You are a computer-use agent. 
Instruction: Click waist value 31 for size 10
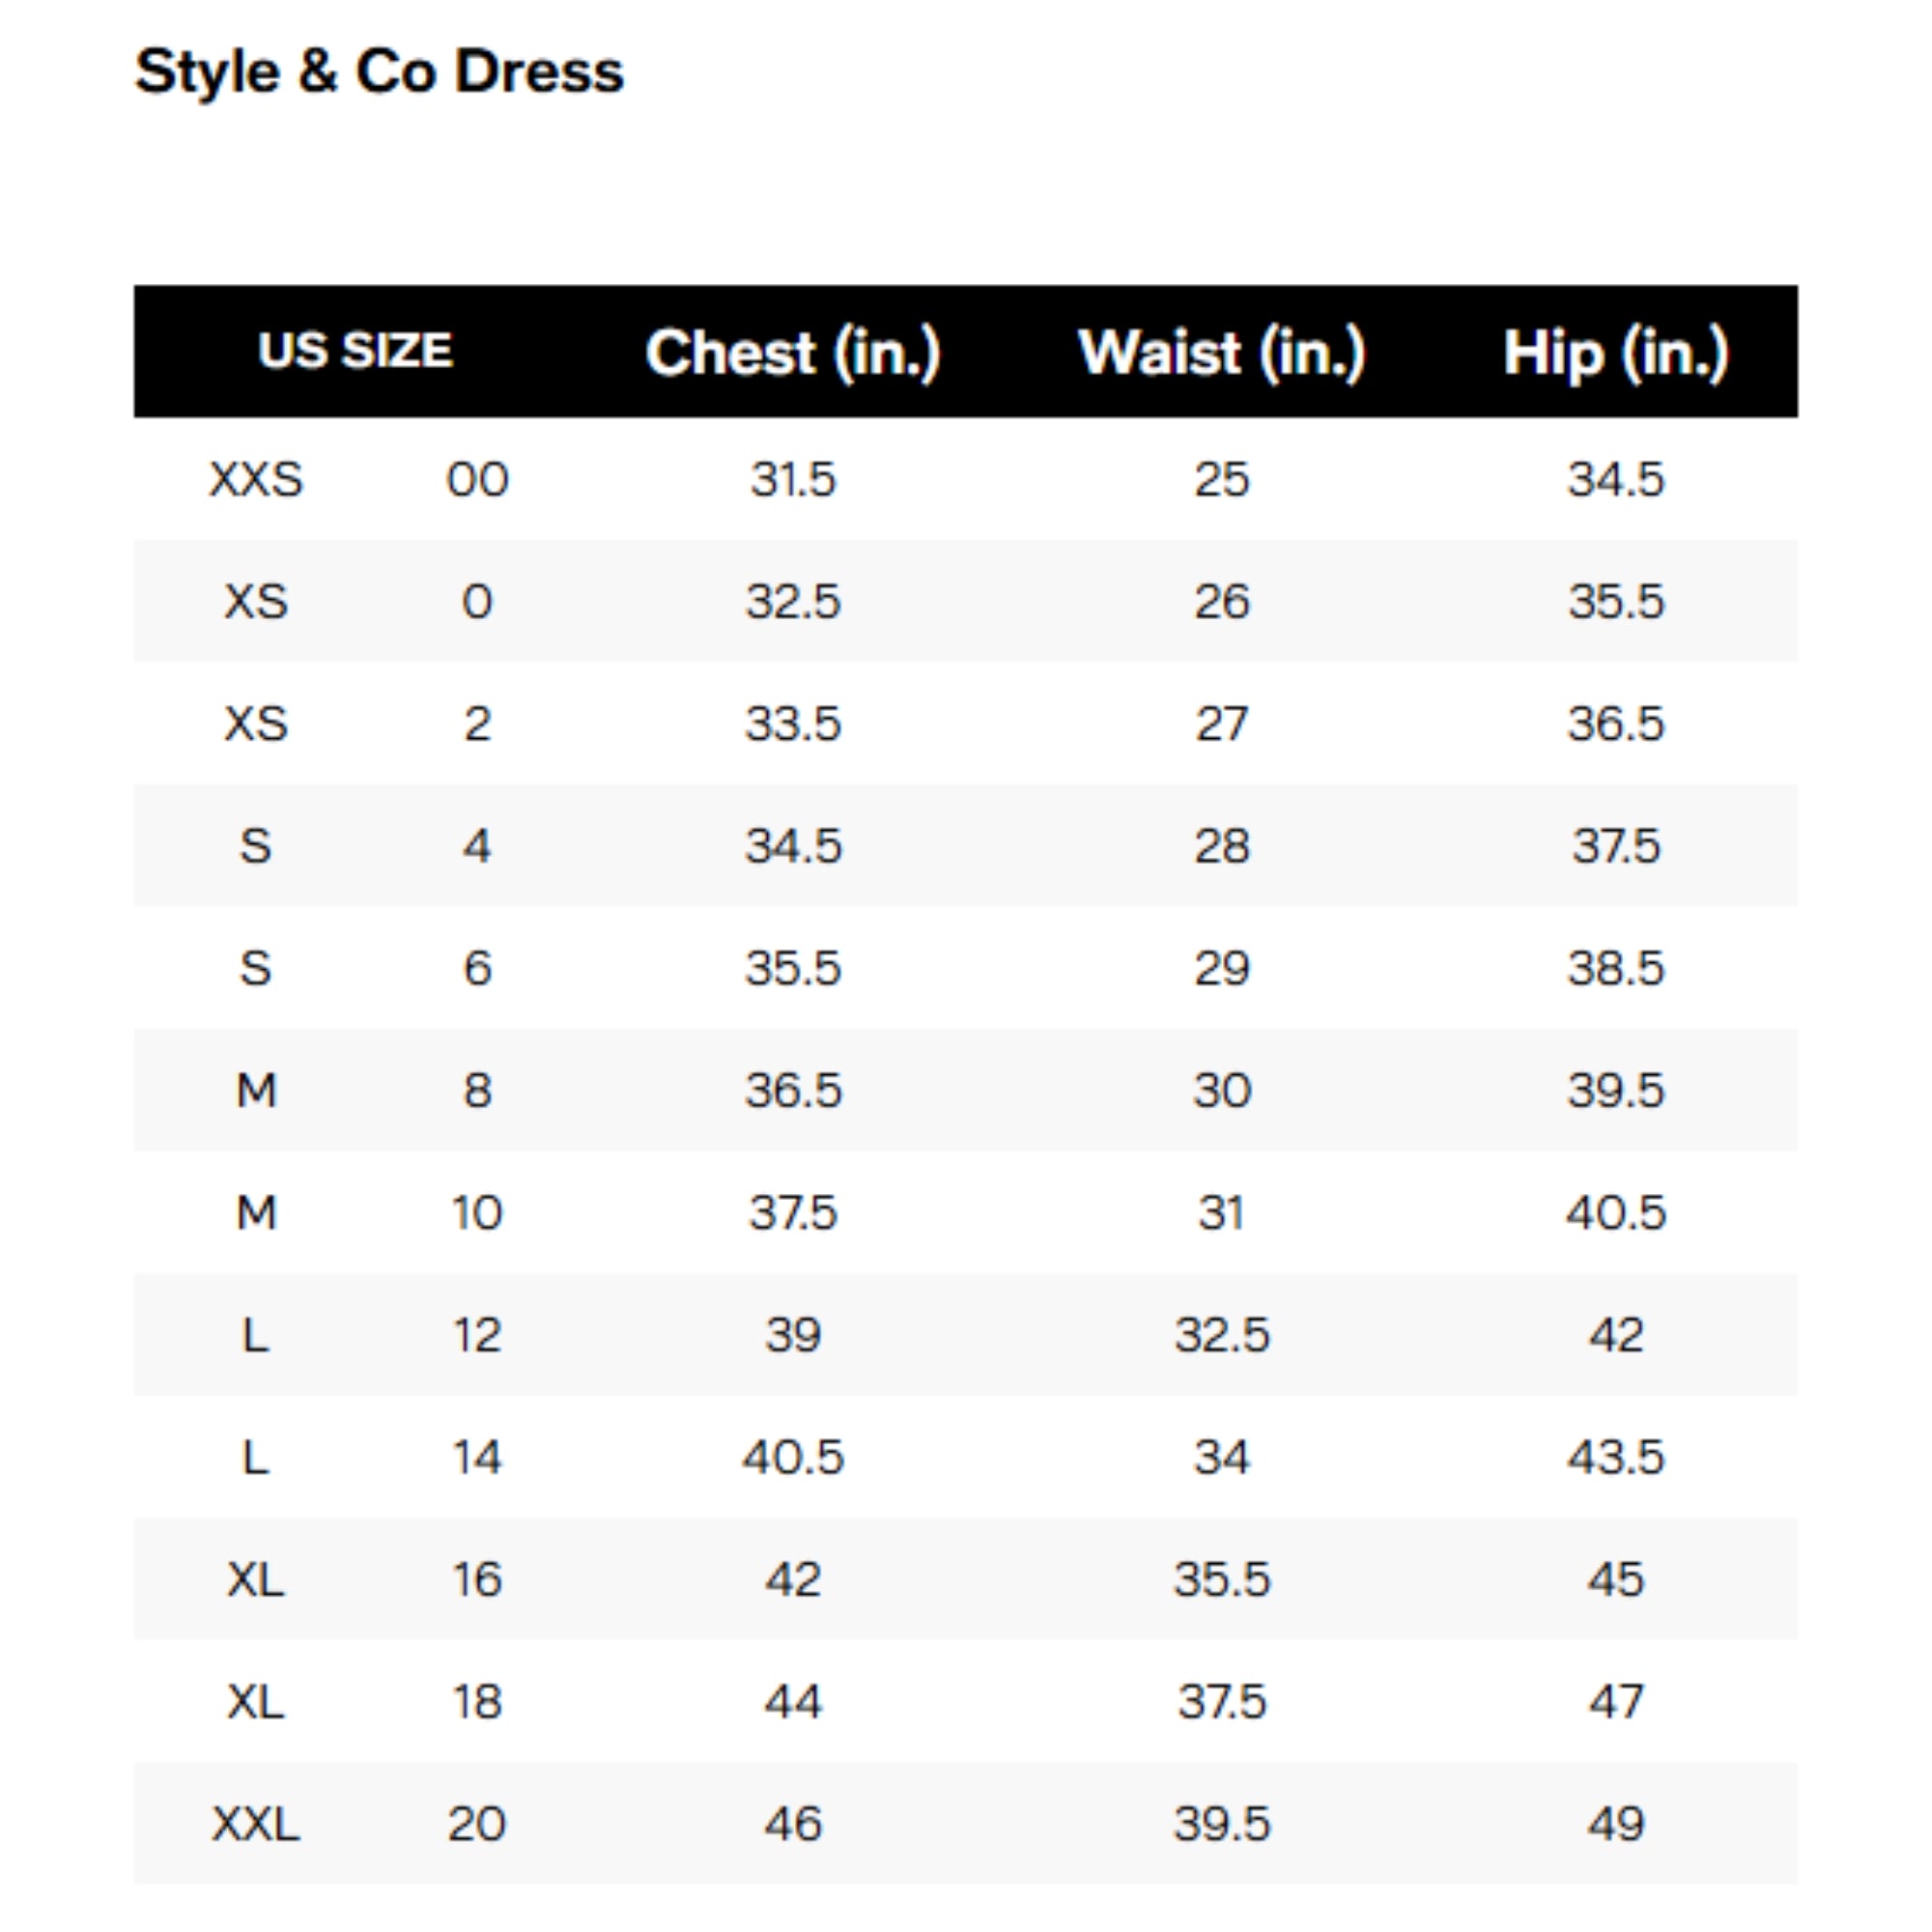[x=1221, y=1213]
